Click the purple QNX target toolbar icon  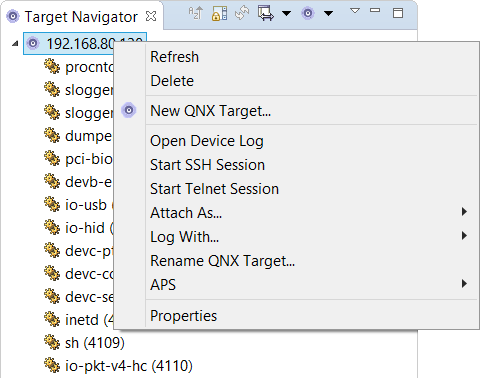pyautogui.click(x=308, y=13)
